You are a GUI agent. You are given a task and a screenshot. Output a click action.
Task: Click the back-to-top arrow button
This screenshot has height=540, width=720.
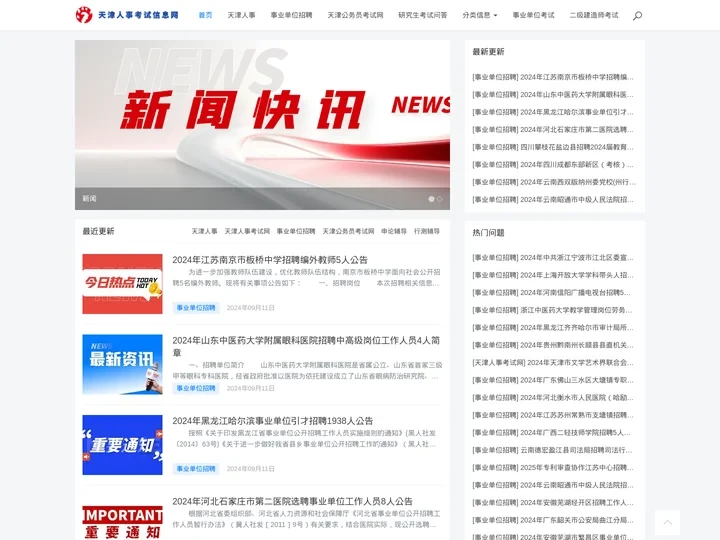point(667,523)
